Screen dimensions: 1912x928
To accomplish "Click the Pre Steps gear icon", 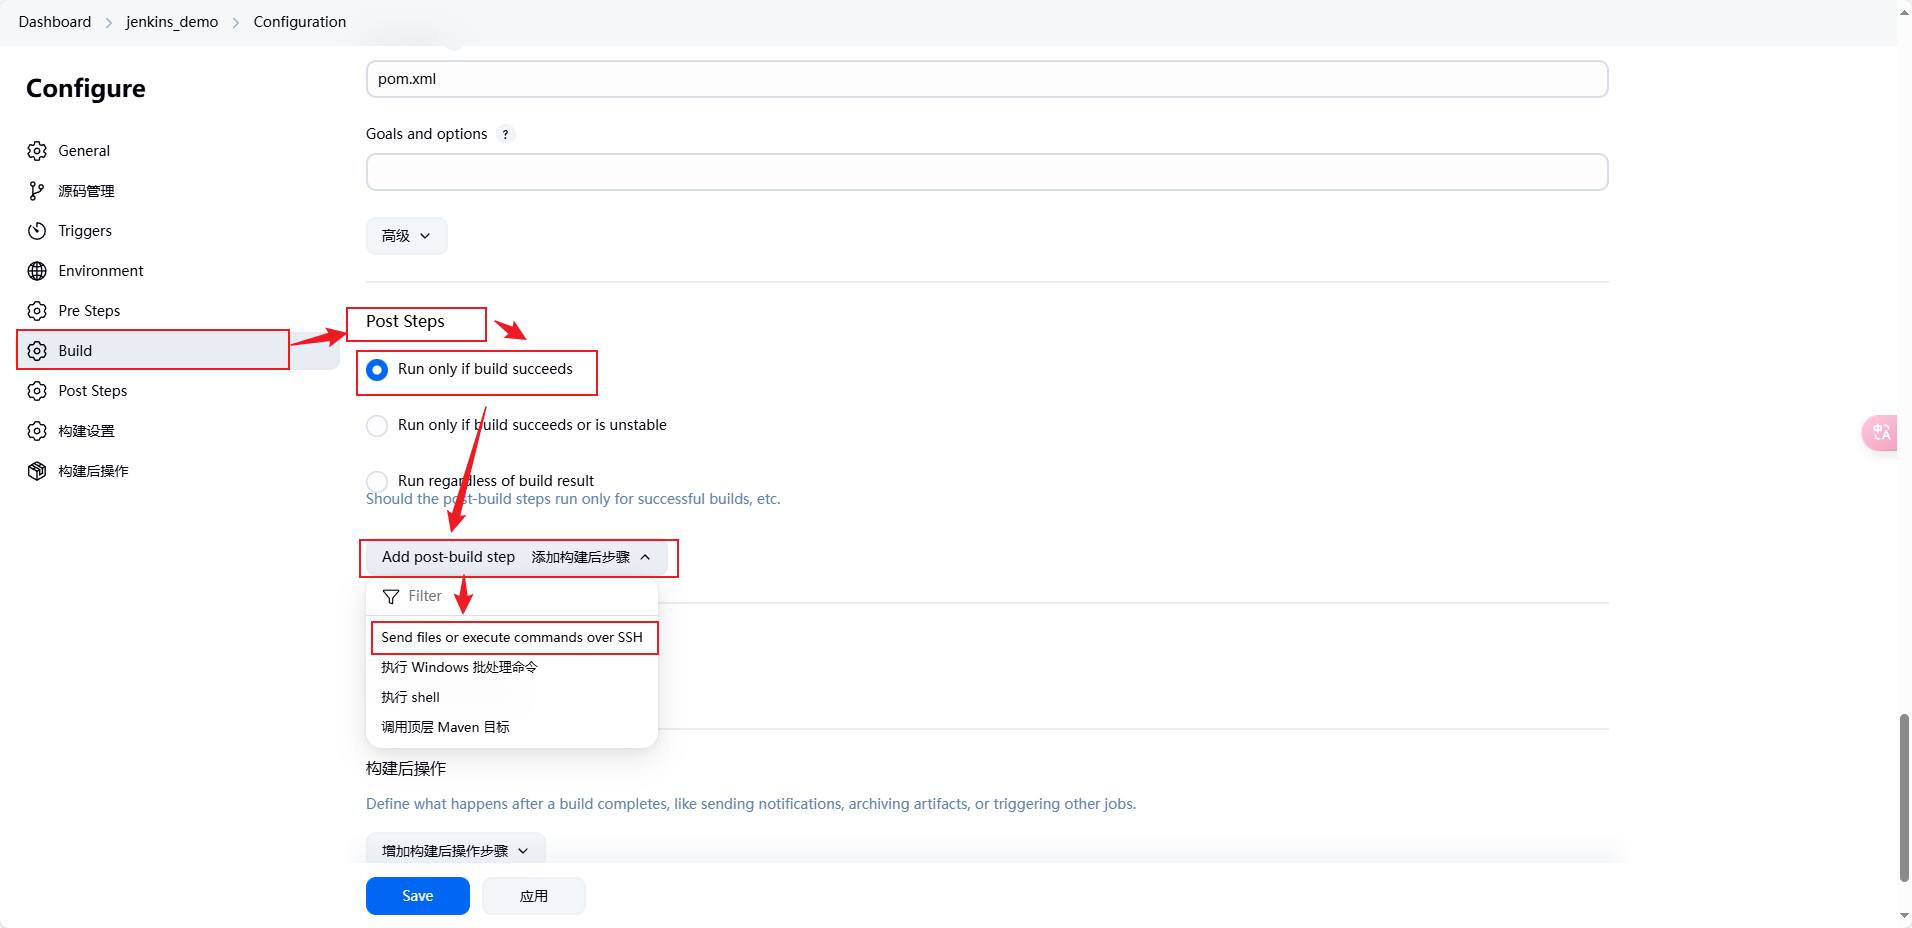I will pyautogui.click(x=37, y=311).
